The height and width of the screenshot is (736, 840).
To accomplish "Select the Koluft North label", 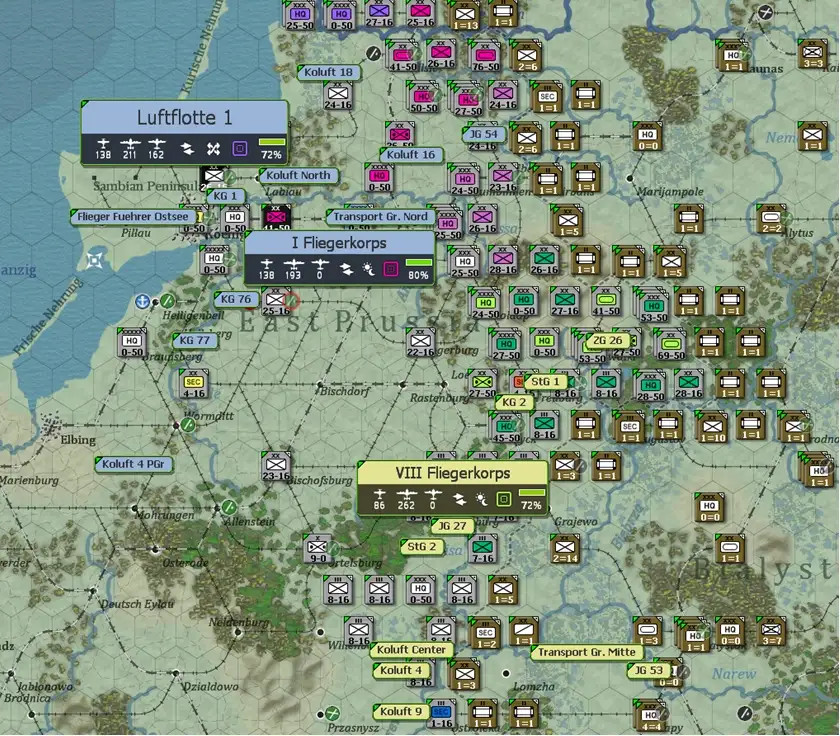I will (298, 175).
